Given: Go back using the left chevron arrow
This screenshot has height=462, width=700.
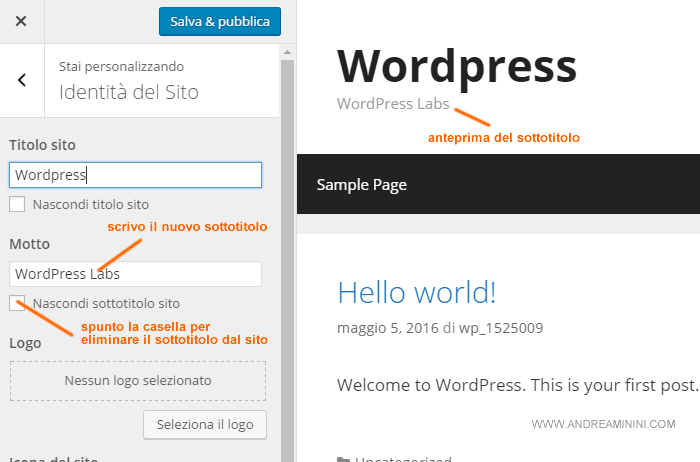Looking at the screenshot, I should [21, 80].
